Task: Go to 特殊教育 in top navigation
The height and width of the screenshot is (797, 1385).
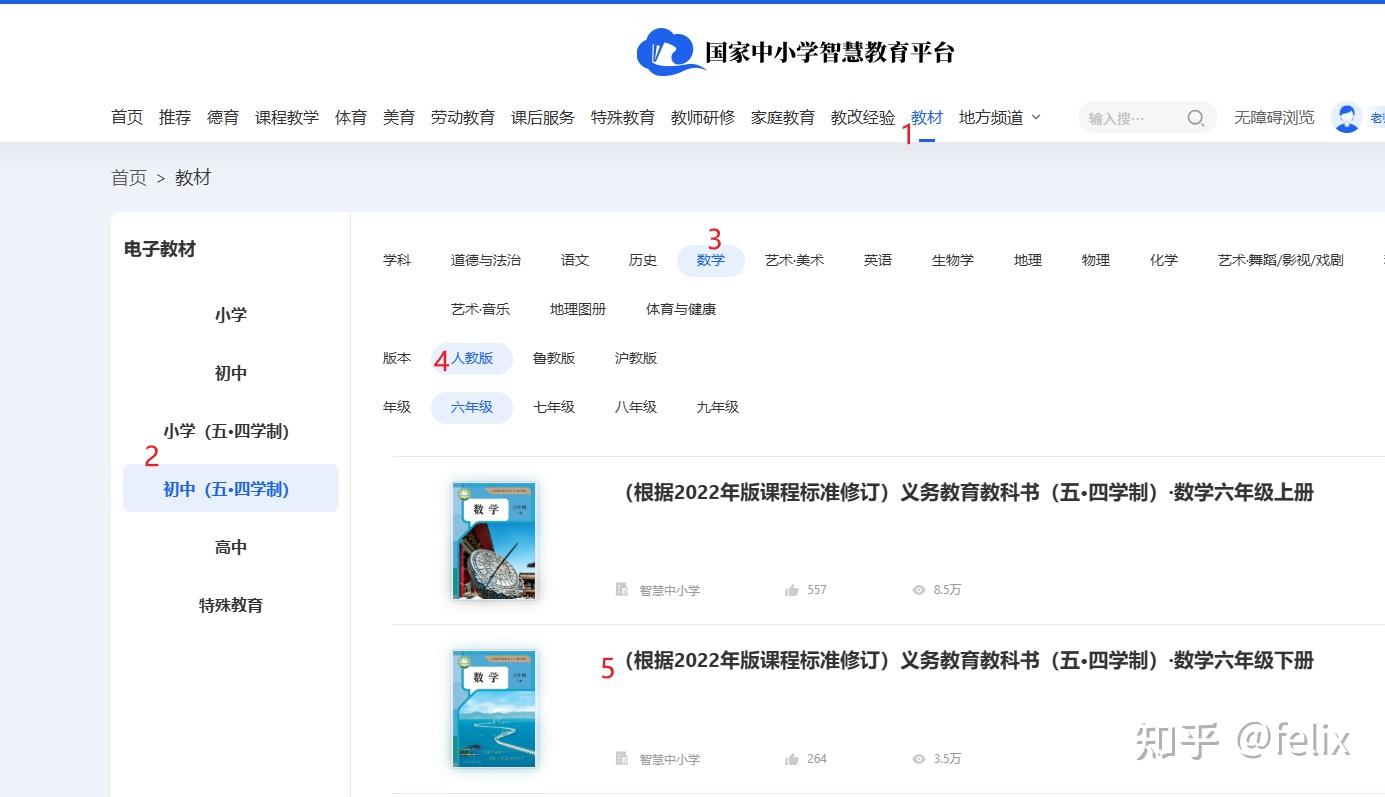Action: point(623,117)
